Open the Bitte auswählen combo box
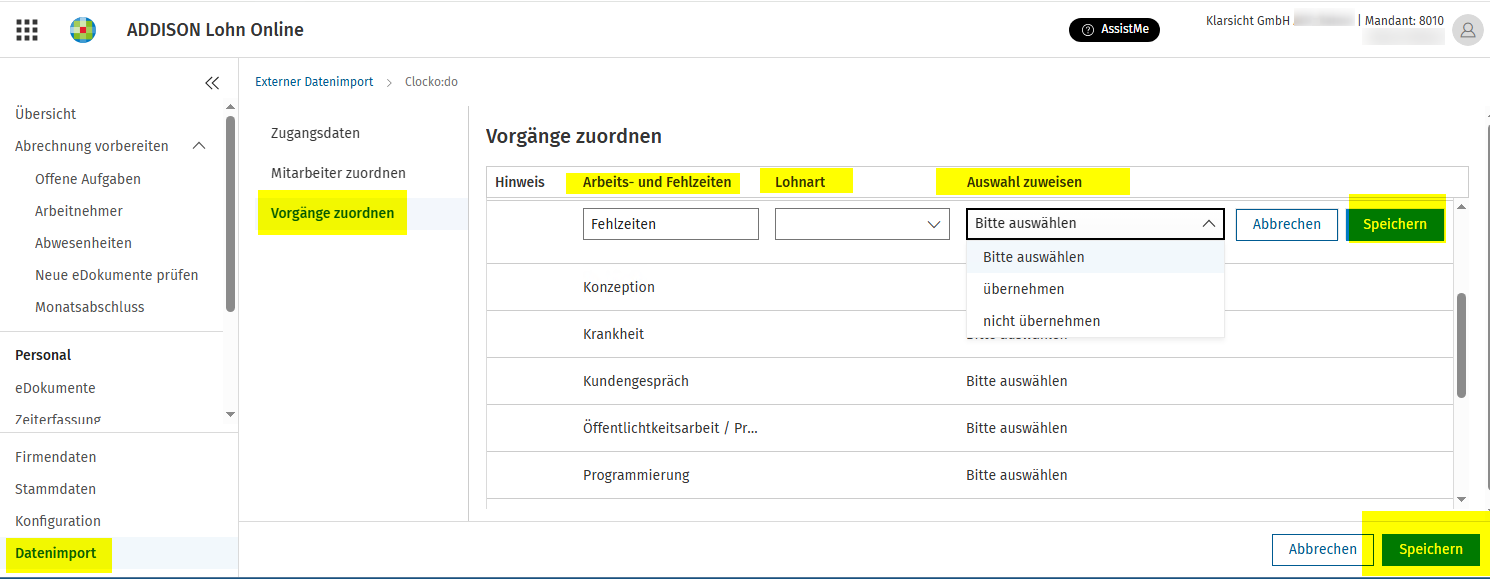 point(1095,224)
